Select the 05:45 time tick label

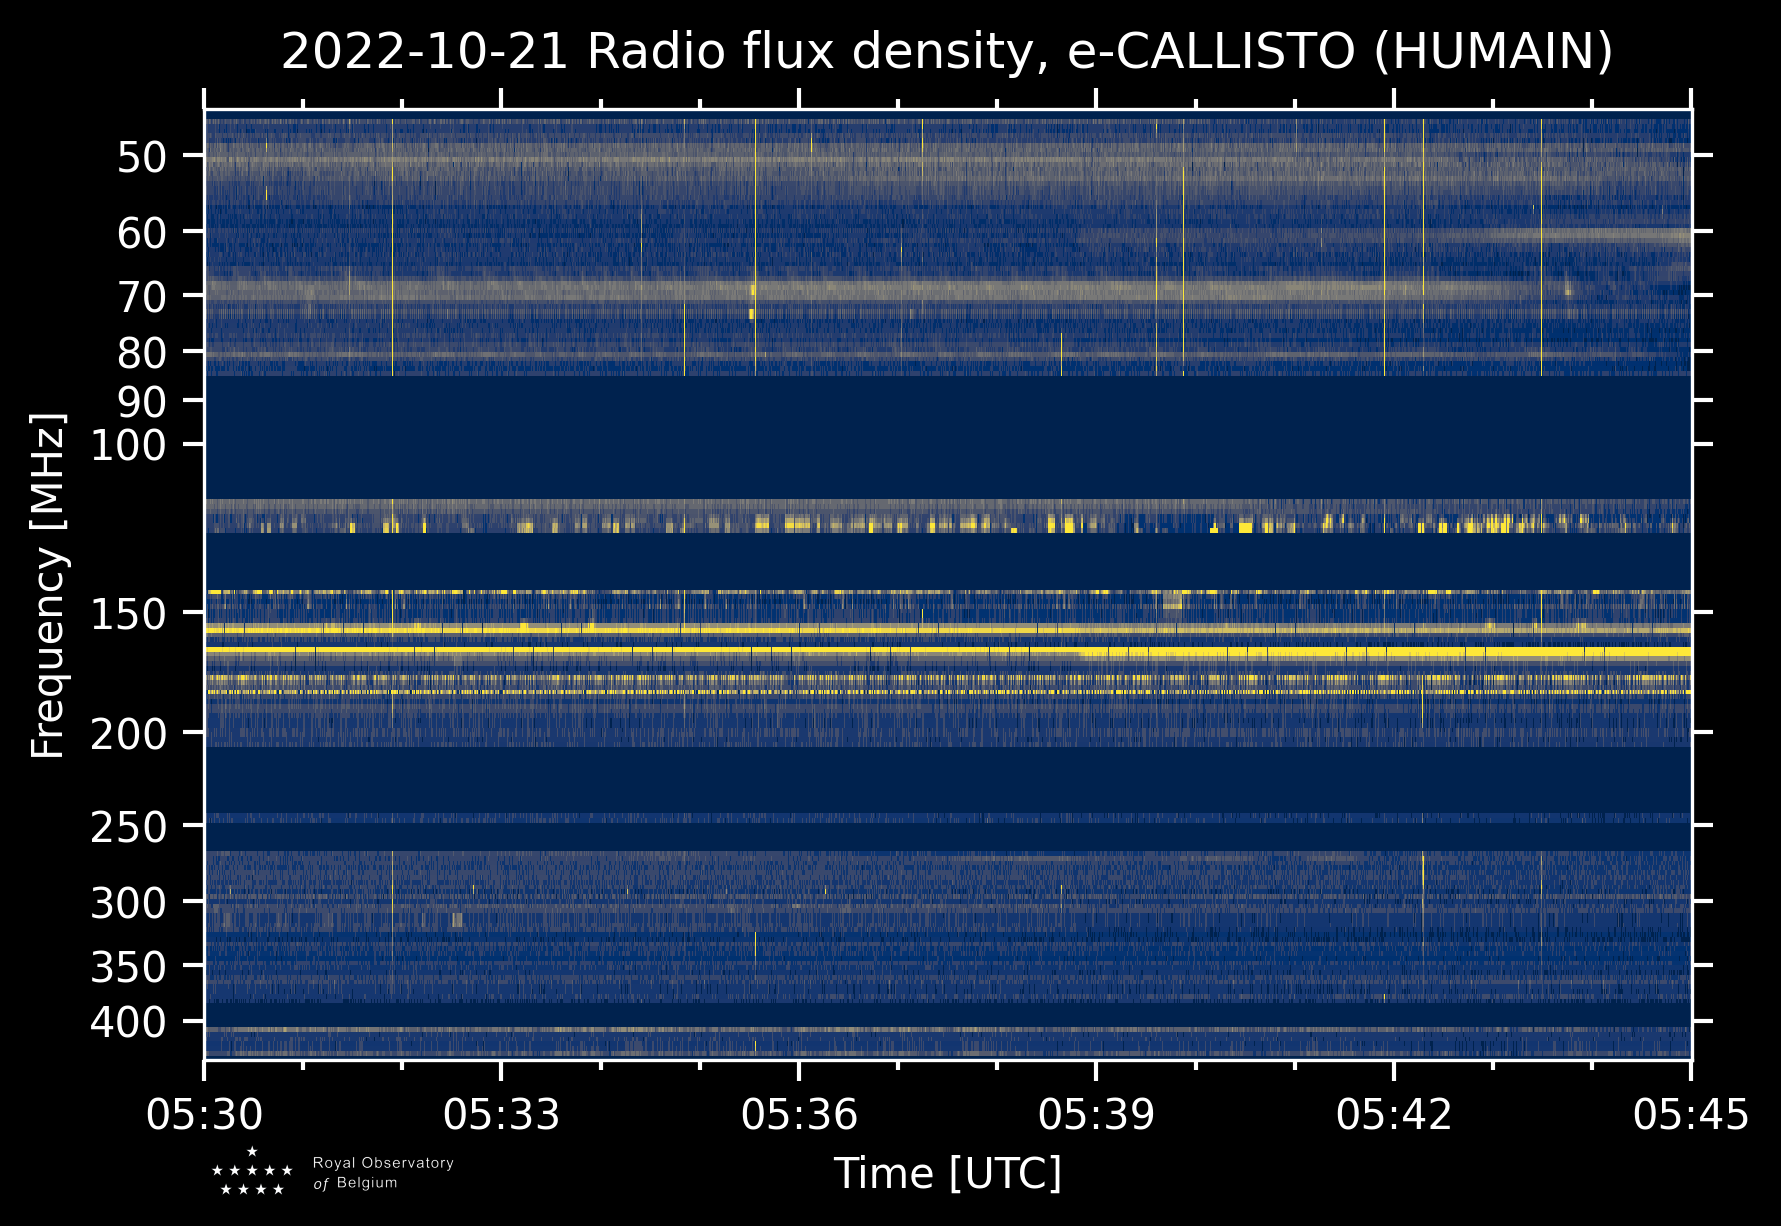point(1690,1114)
